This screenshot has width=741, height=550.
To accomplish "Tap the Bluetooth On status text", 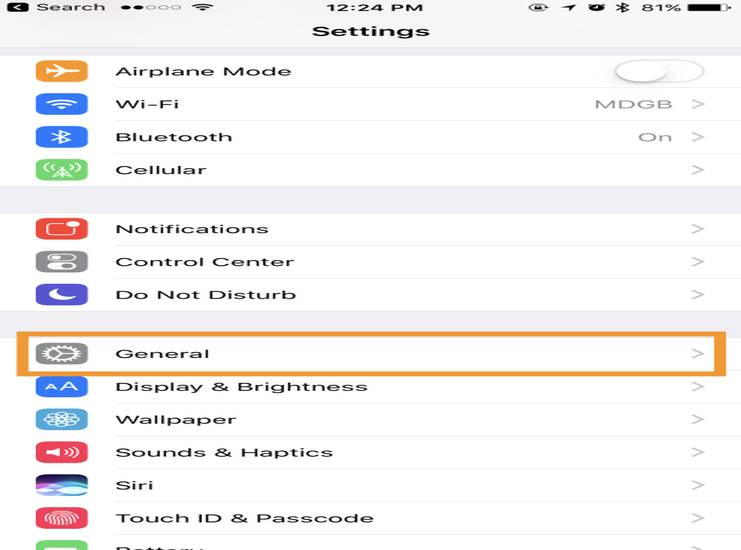I will point(655,137).
